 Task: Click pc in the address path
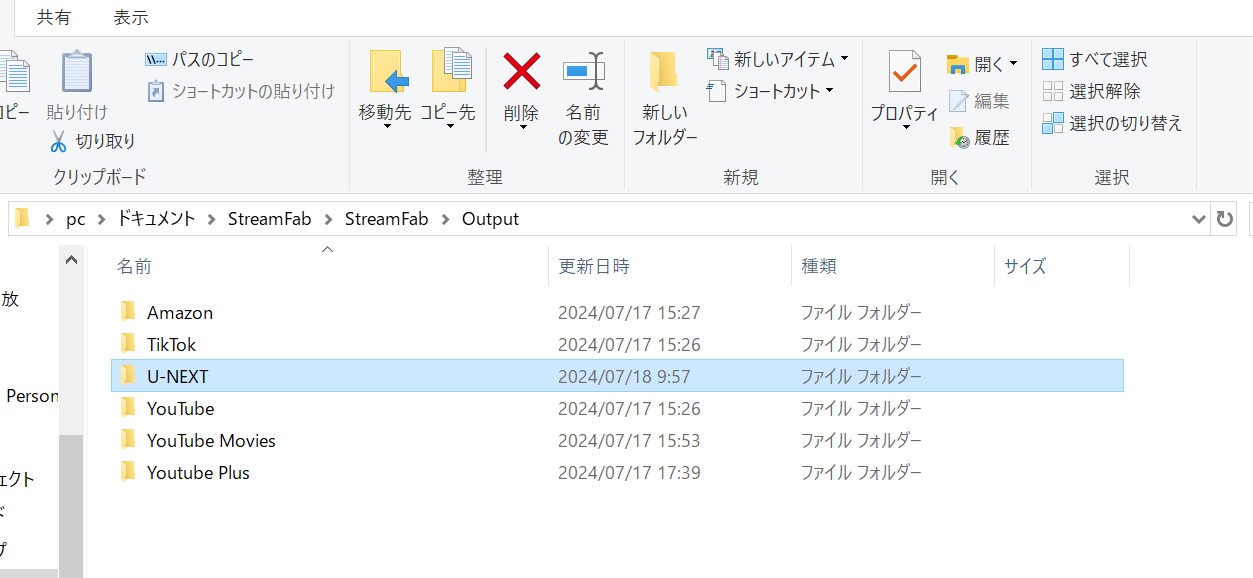[x=76, y=219]
